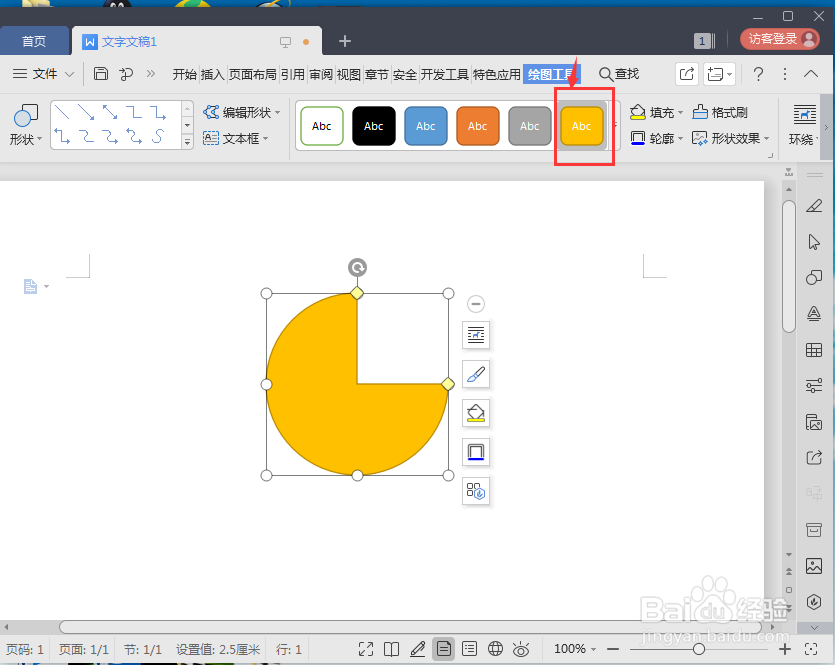Apply the yellow Abc shape style
Viewport: 835px width, 665px height.
pos(582,126)
